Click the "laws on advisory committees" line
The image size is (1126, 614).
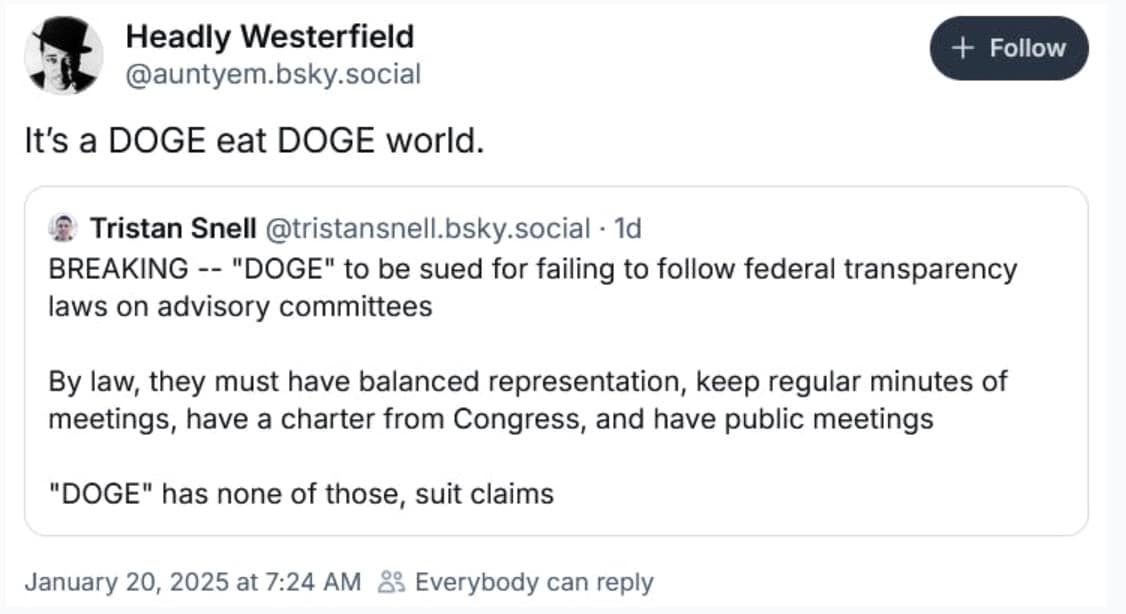click(240, 306)
